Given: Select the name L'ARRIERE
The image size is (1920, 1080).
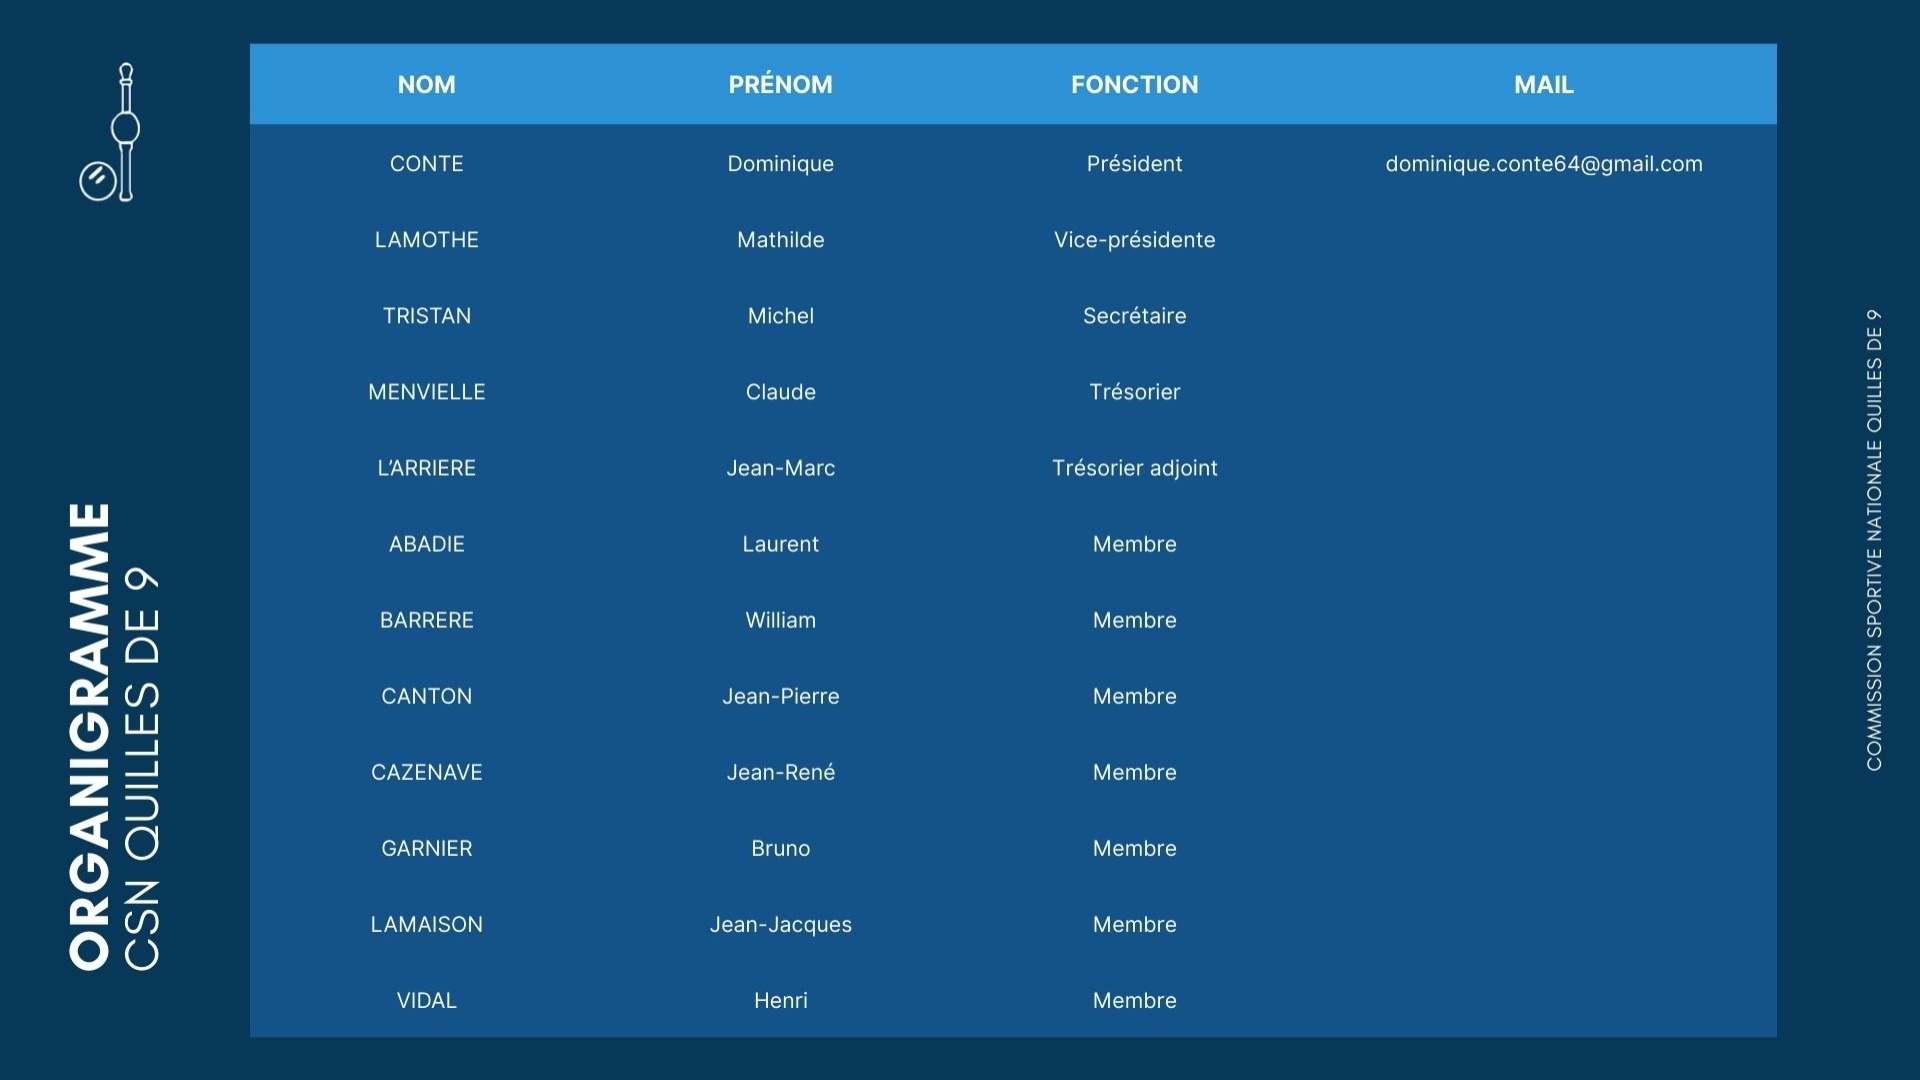Looking at the screenshot, I should pyautogui.click(x=427, y=468).
